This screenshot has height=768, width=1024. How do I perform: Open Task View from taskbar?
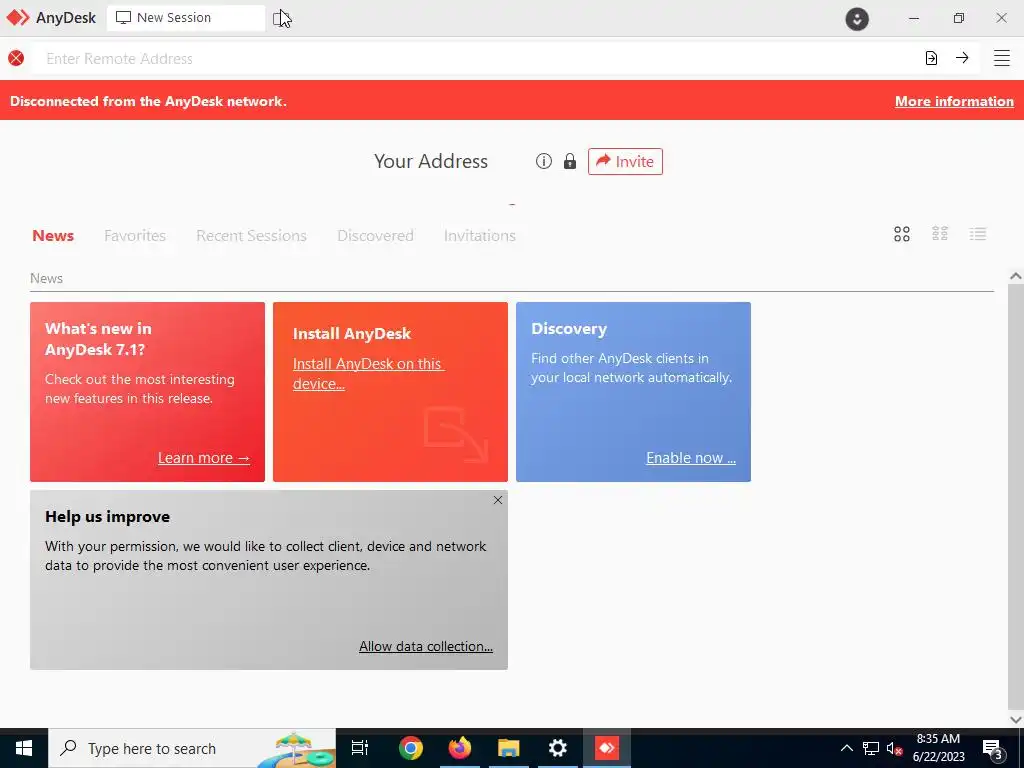360,748
